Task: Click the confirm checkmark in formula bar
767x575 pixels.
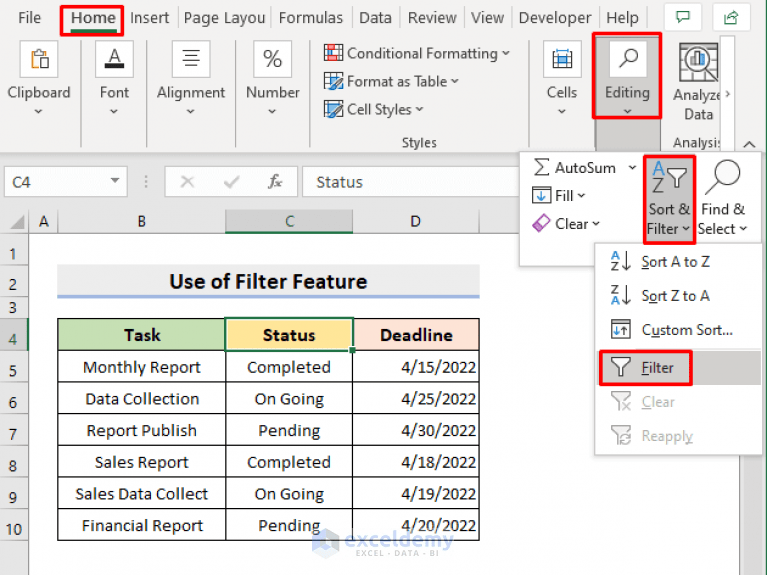Action: pyautogui.click(x=231, y=182)
